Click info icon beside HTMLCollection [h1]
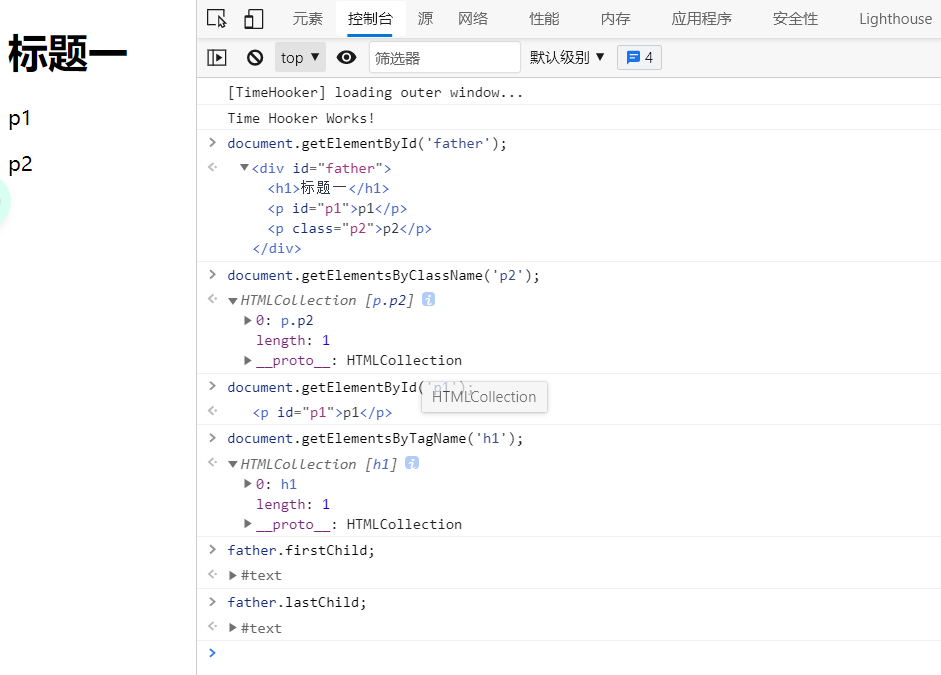This screenshot has width=941, height=675. point(412,464)
